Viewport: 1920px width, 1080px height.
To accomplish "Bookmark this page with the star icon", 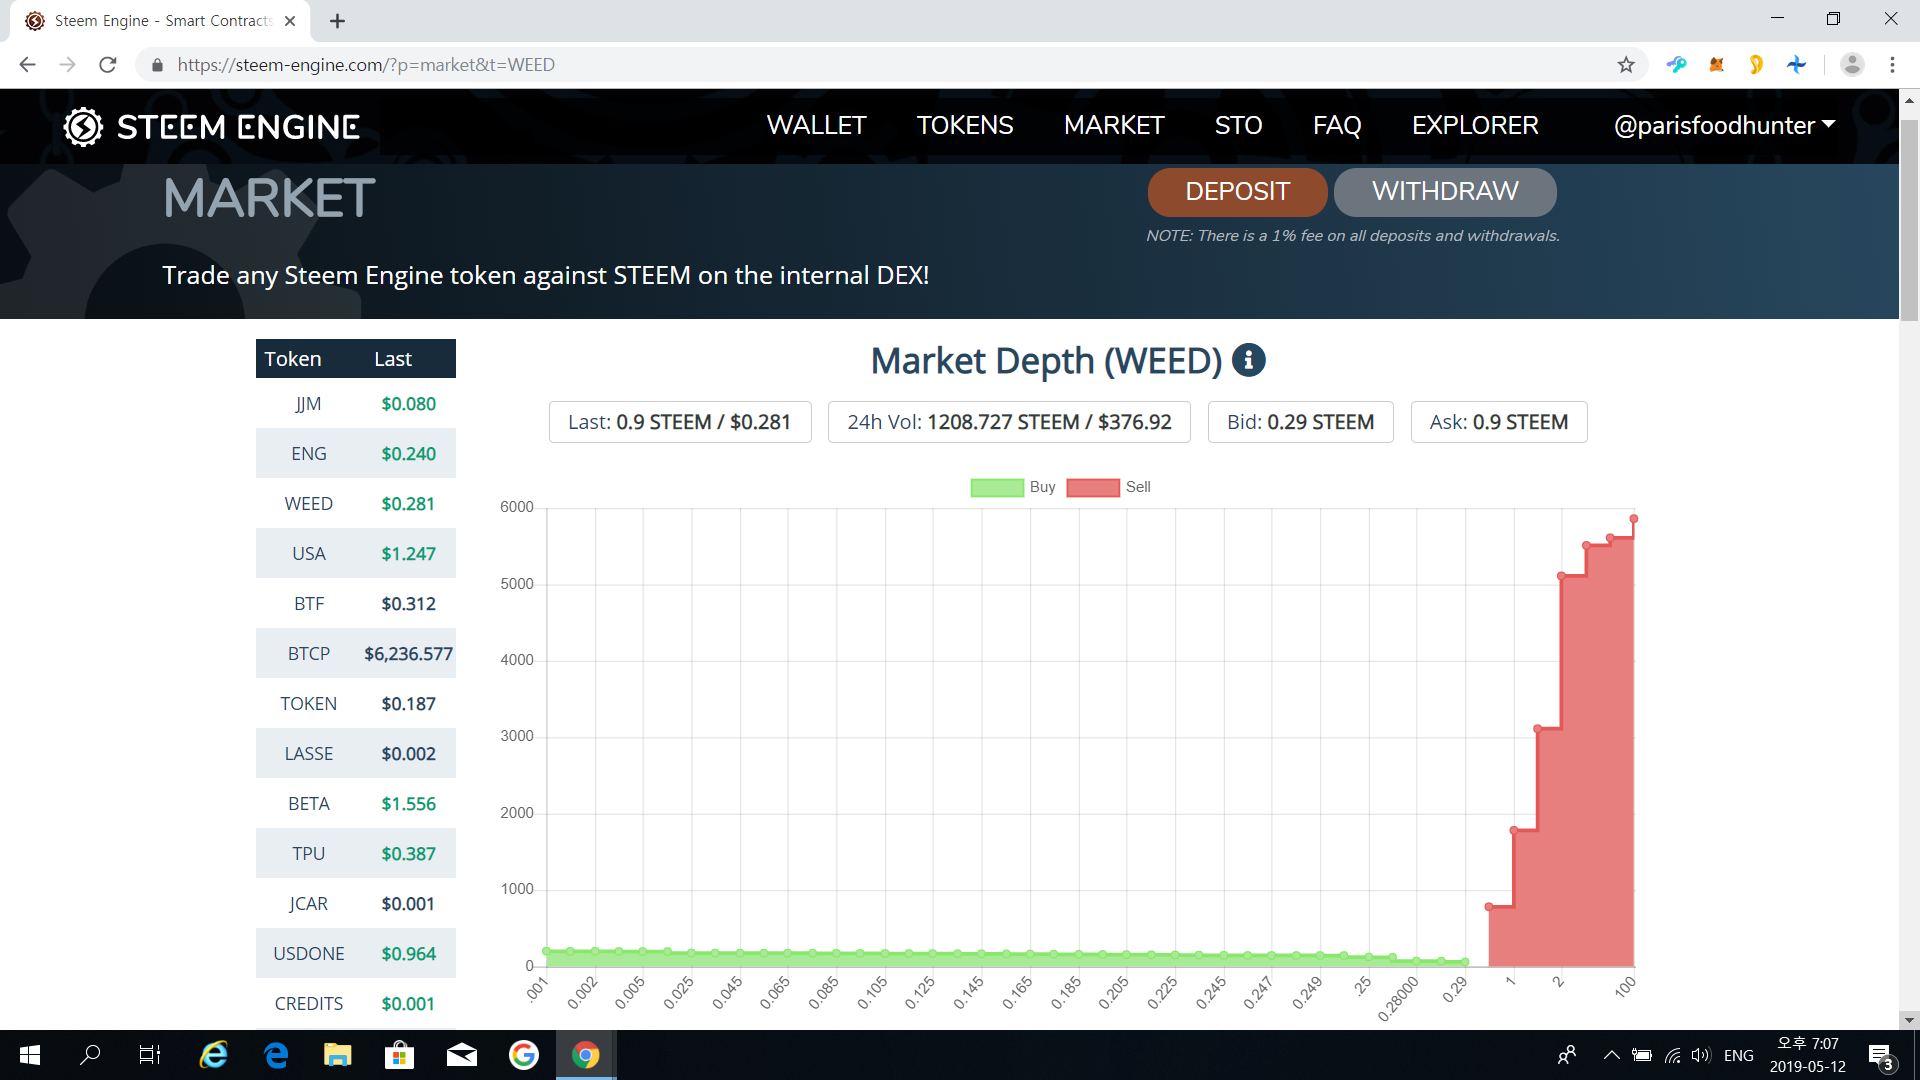I will [x=1626, y=65].
